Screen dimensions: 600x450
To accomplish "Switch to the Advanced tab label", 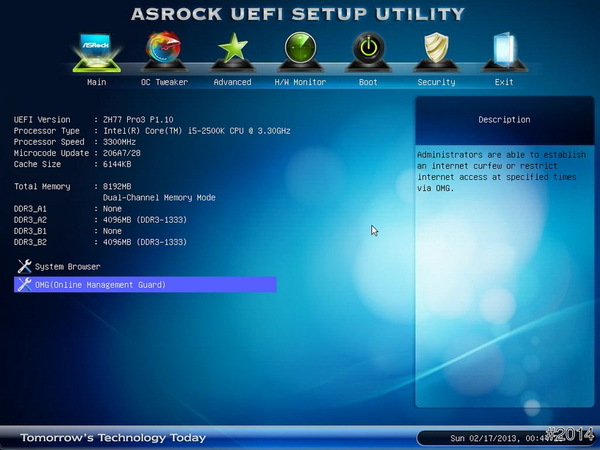I will pyautogui.click(x=232, y=82).
